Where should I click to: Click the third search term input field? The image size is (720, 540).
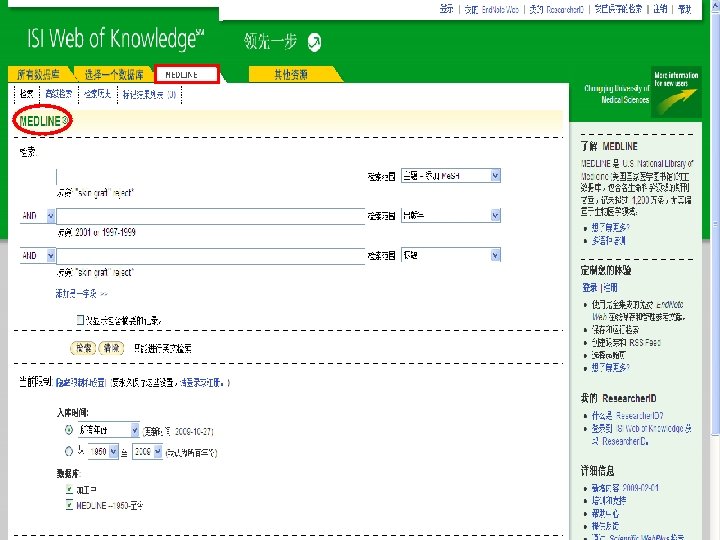(x=211, y=256)
